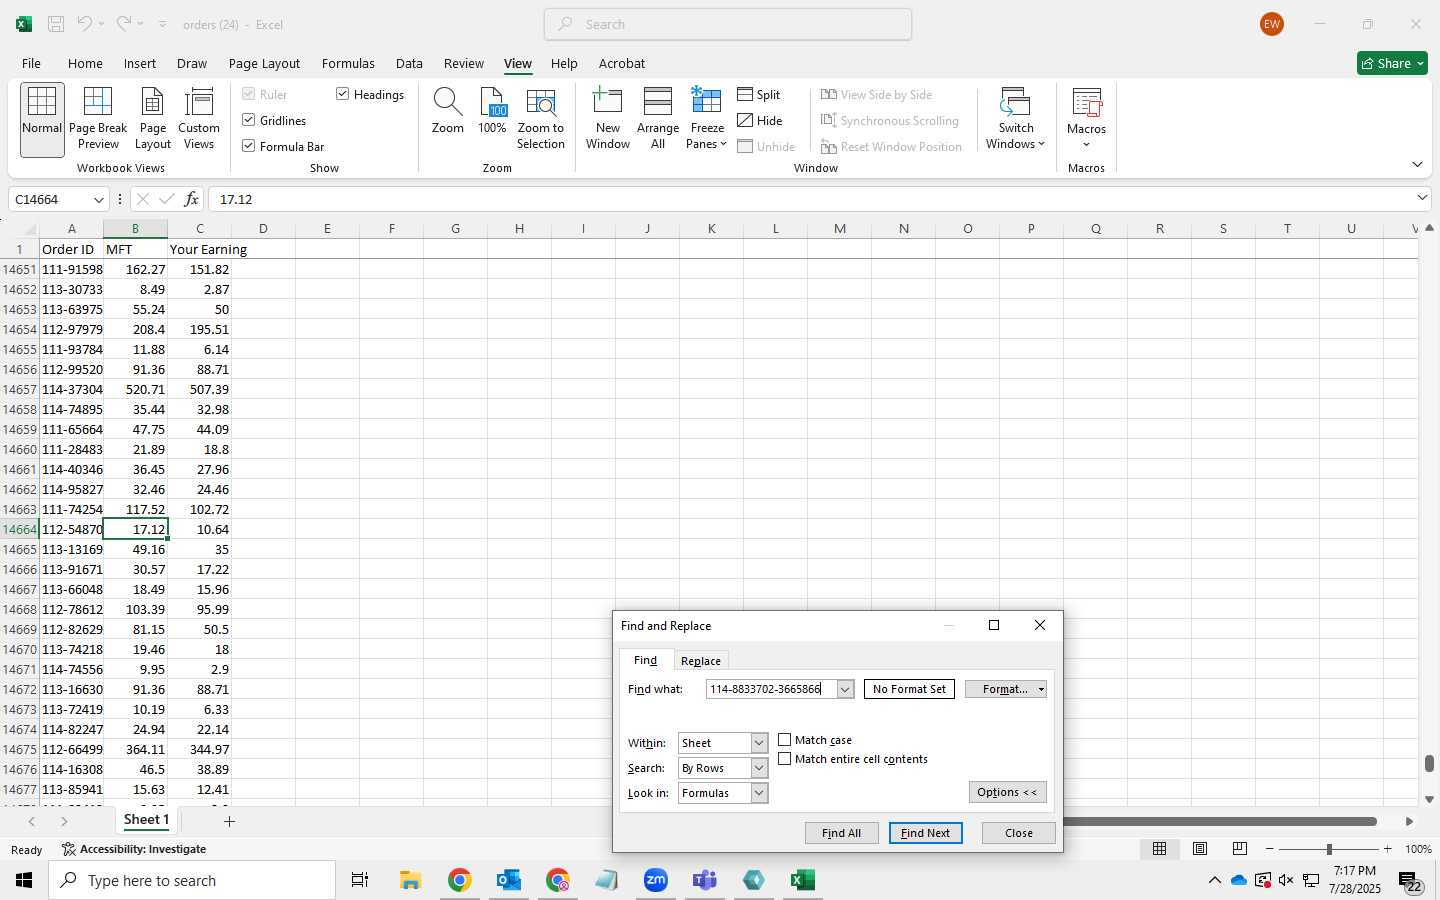Zoom to Selection
Image resolution: width=1440 pixels, height=900 pixels.
[541, 119]
